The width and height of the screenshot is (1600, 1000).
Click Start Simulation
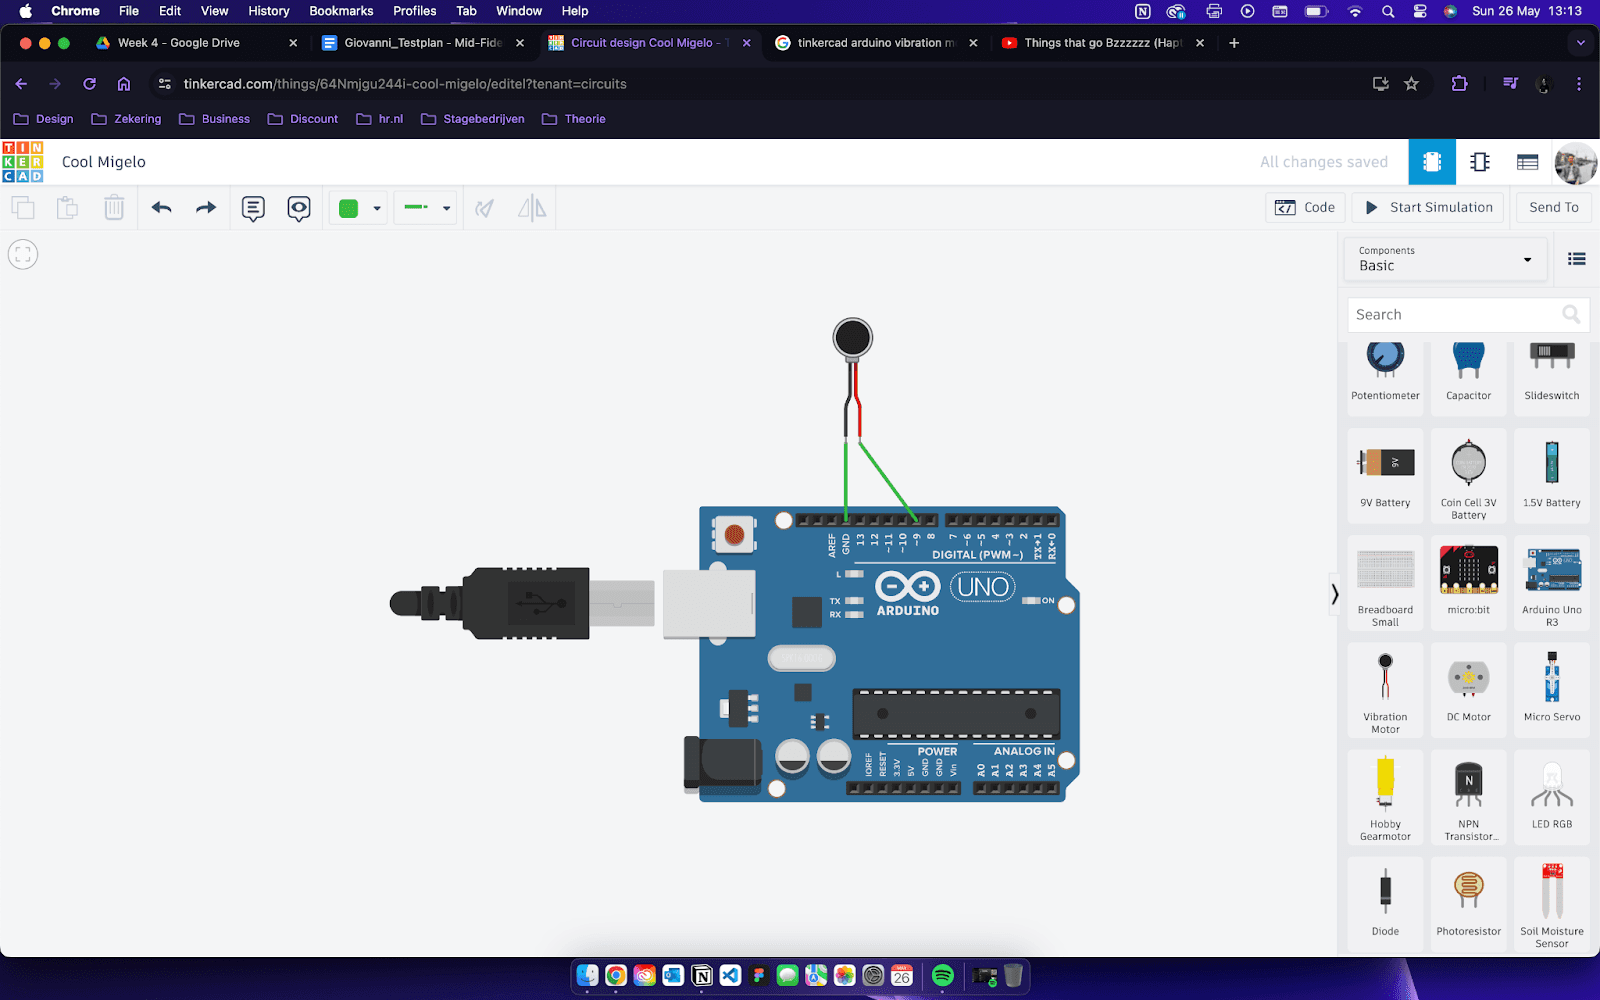1428,207
